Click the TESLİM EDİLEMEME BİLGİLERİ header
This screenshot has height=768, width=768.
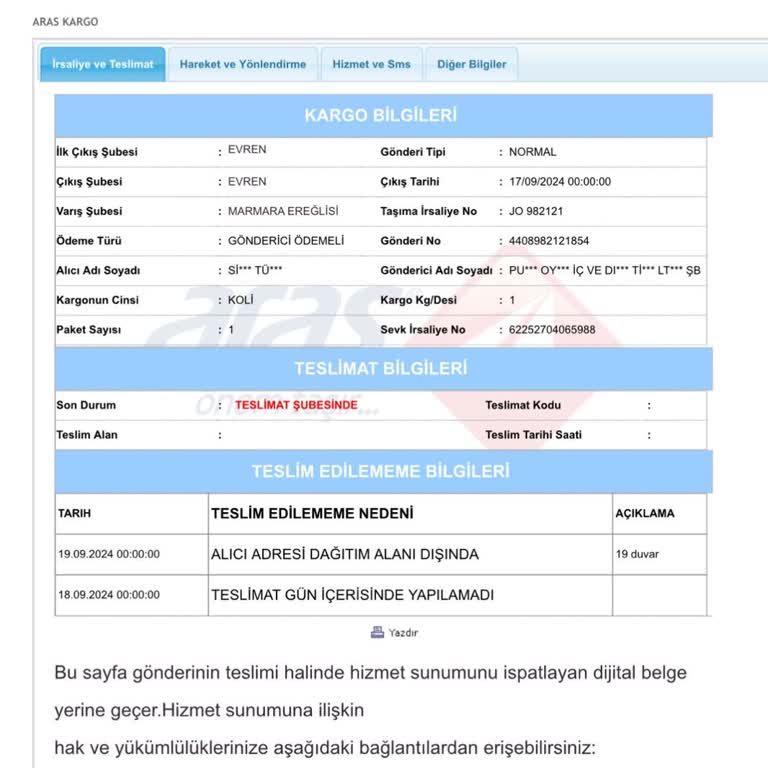384,471
